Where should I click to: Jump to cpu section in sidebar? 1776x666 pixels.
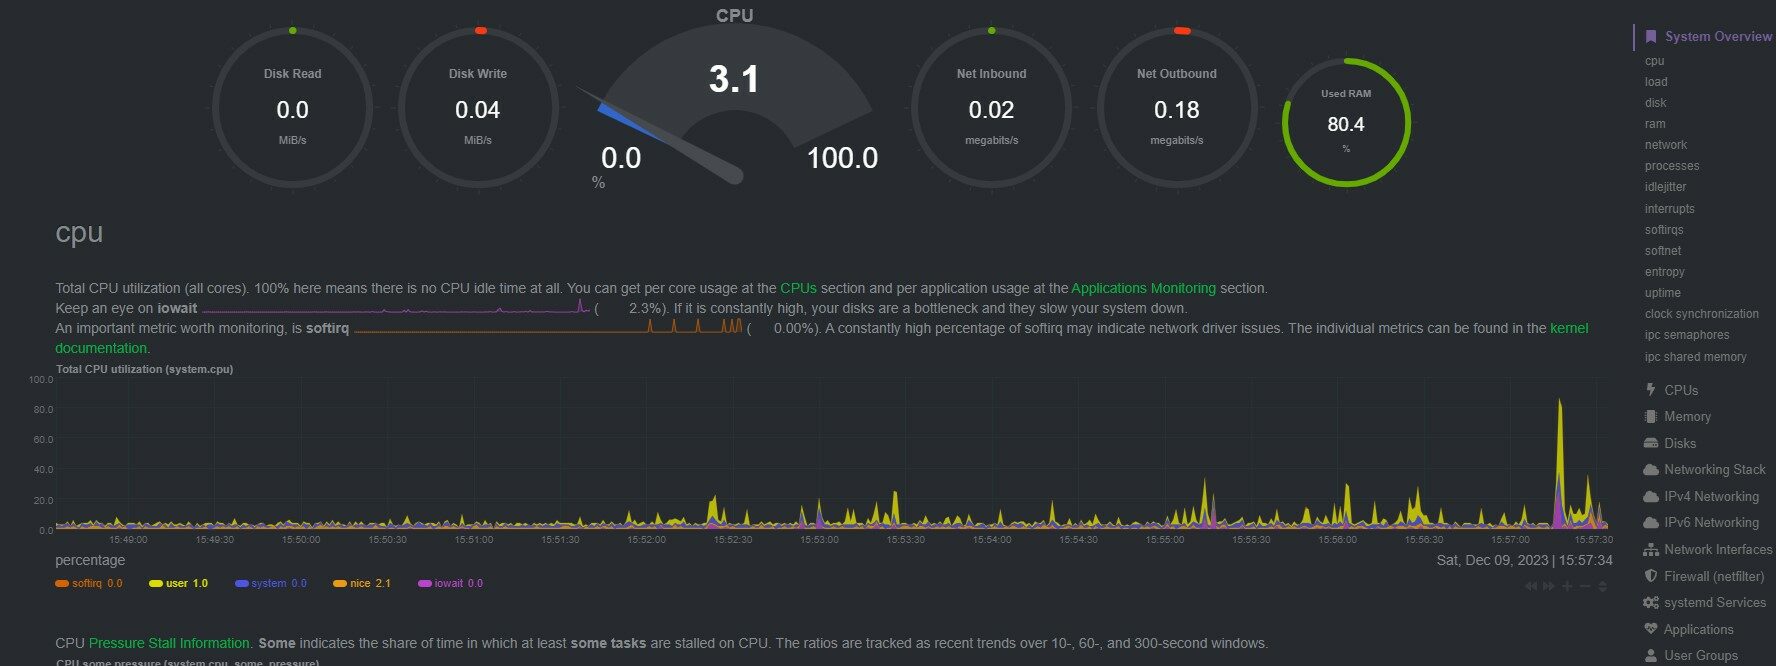(1655, 61)
